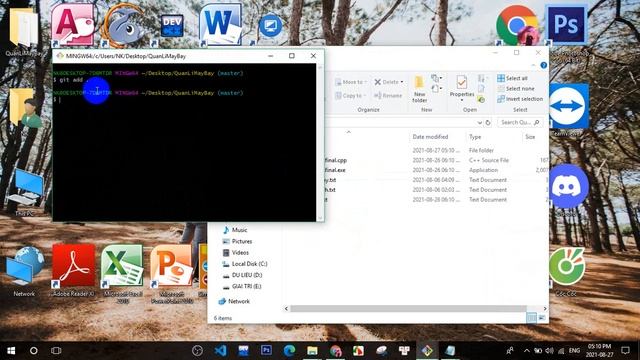Click the volume icon in system tray
Screen dimensions: 640x360
click(x=550, y=351)
